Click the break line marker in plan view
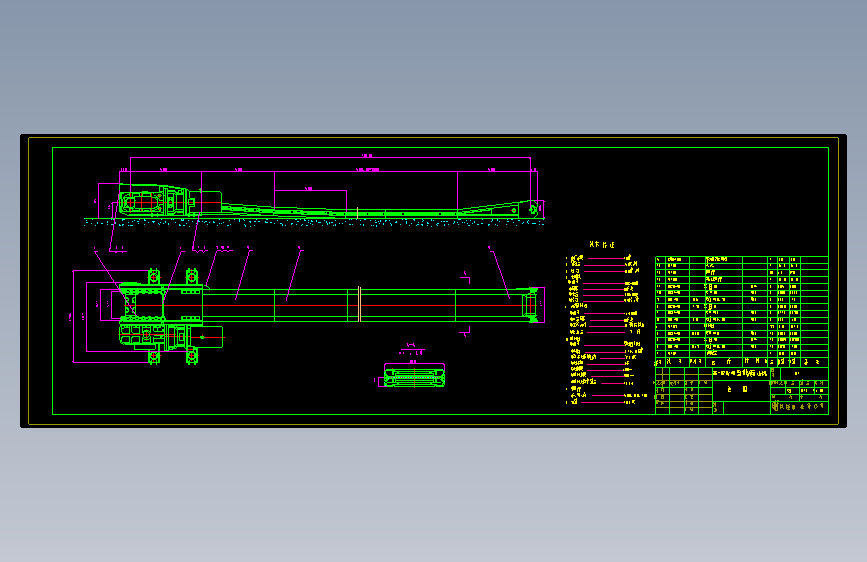Viewport: 867px width, 562px height. (x=359, y=304)
